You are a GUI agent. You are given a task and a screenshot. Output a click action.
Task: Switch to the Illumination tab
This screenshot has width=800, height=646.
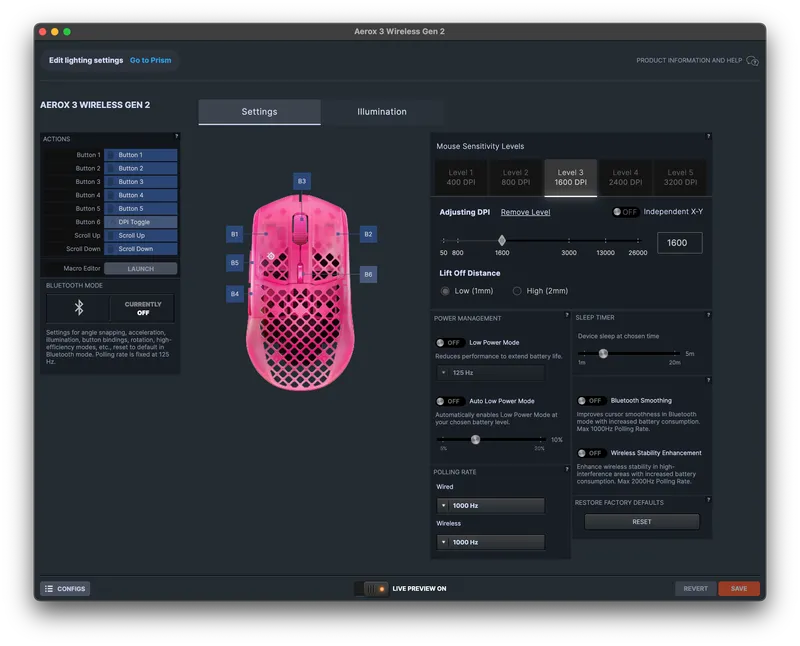[x=382, y=112]
